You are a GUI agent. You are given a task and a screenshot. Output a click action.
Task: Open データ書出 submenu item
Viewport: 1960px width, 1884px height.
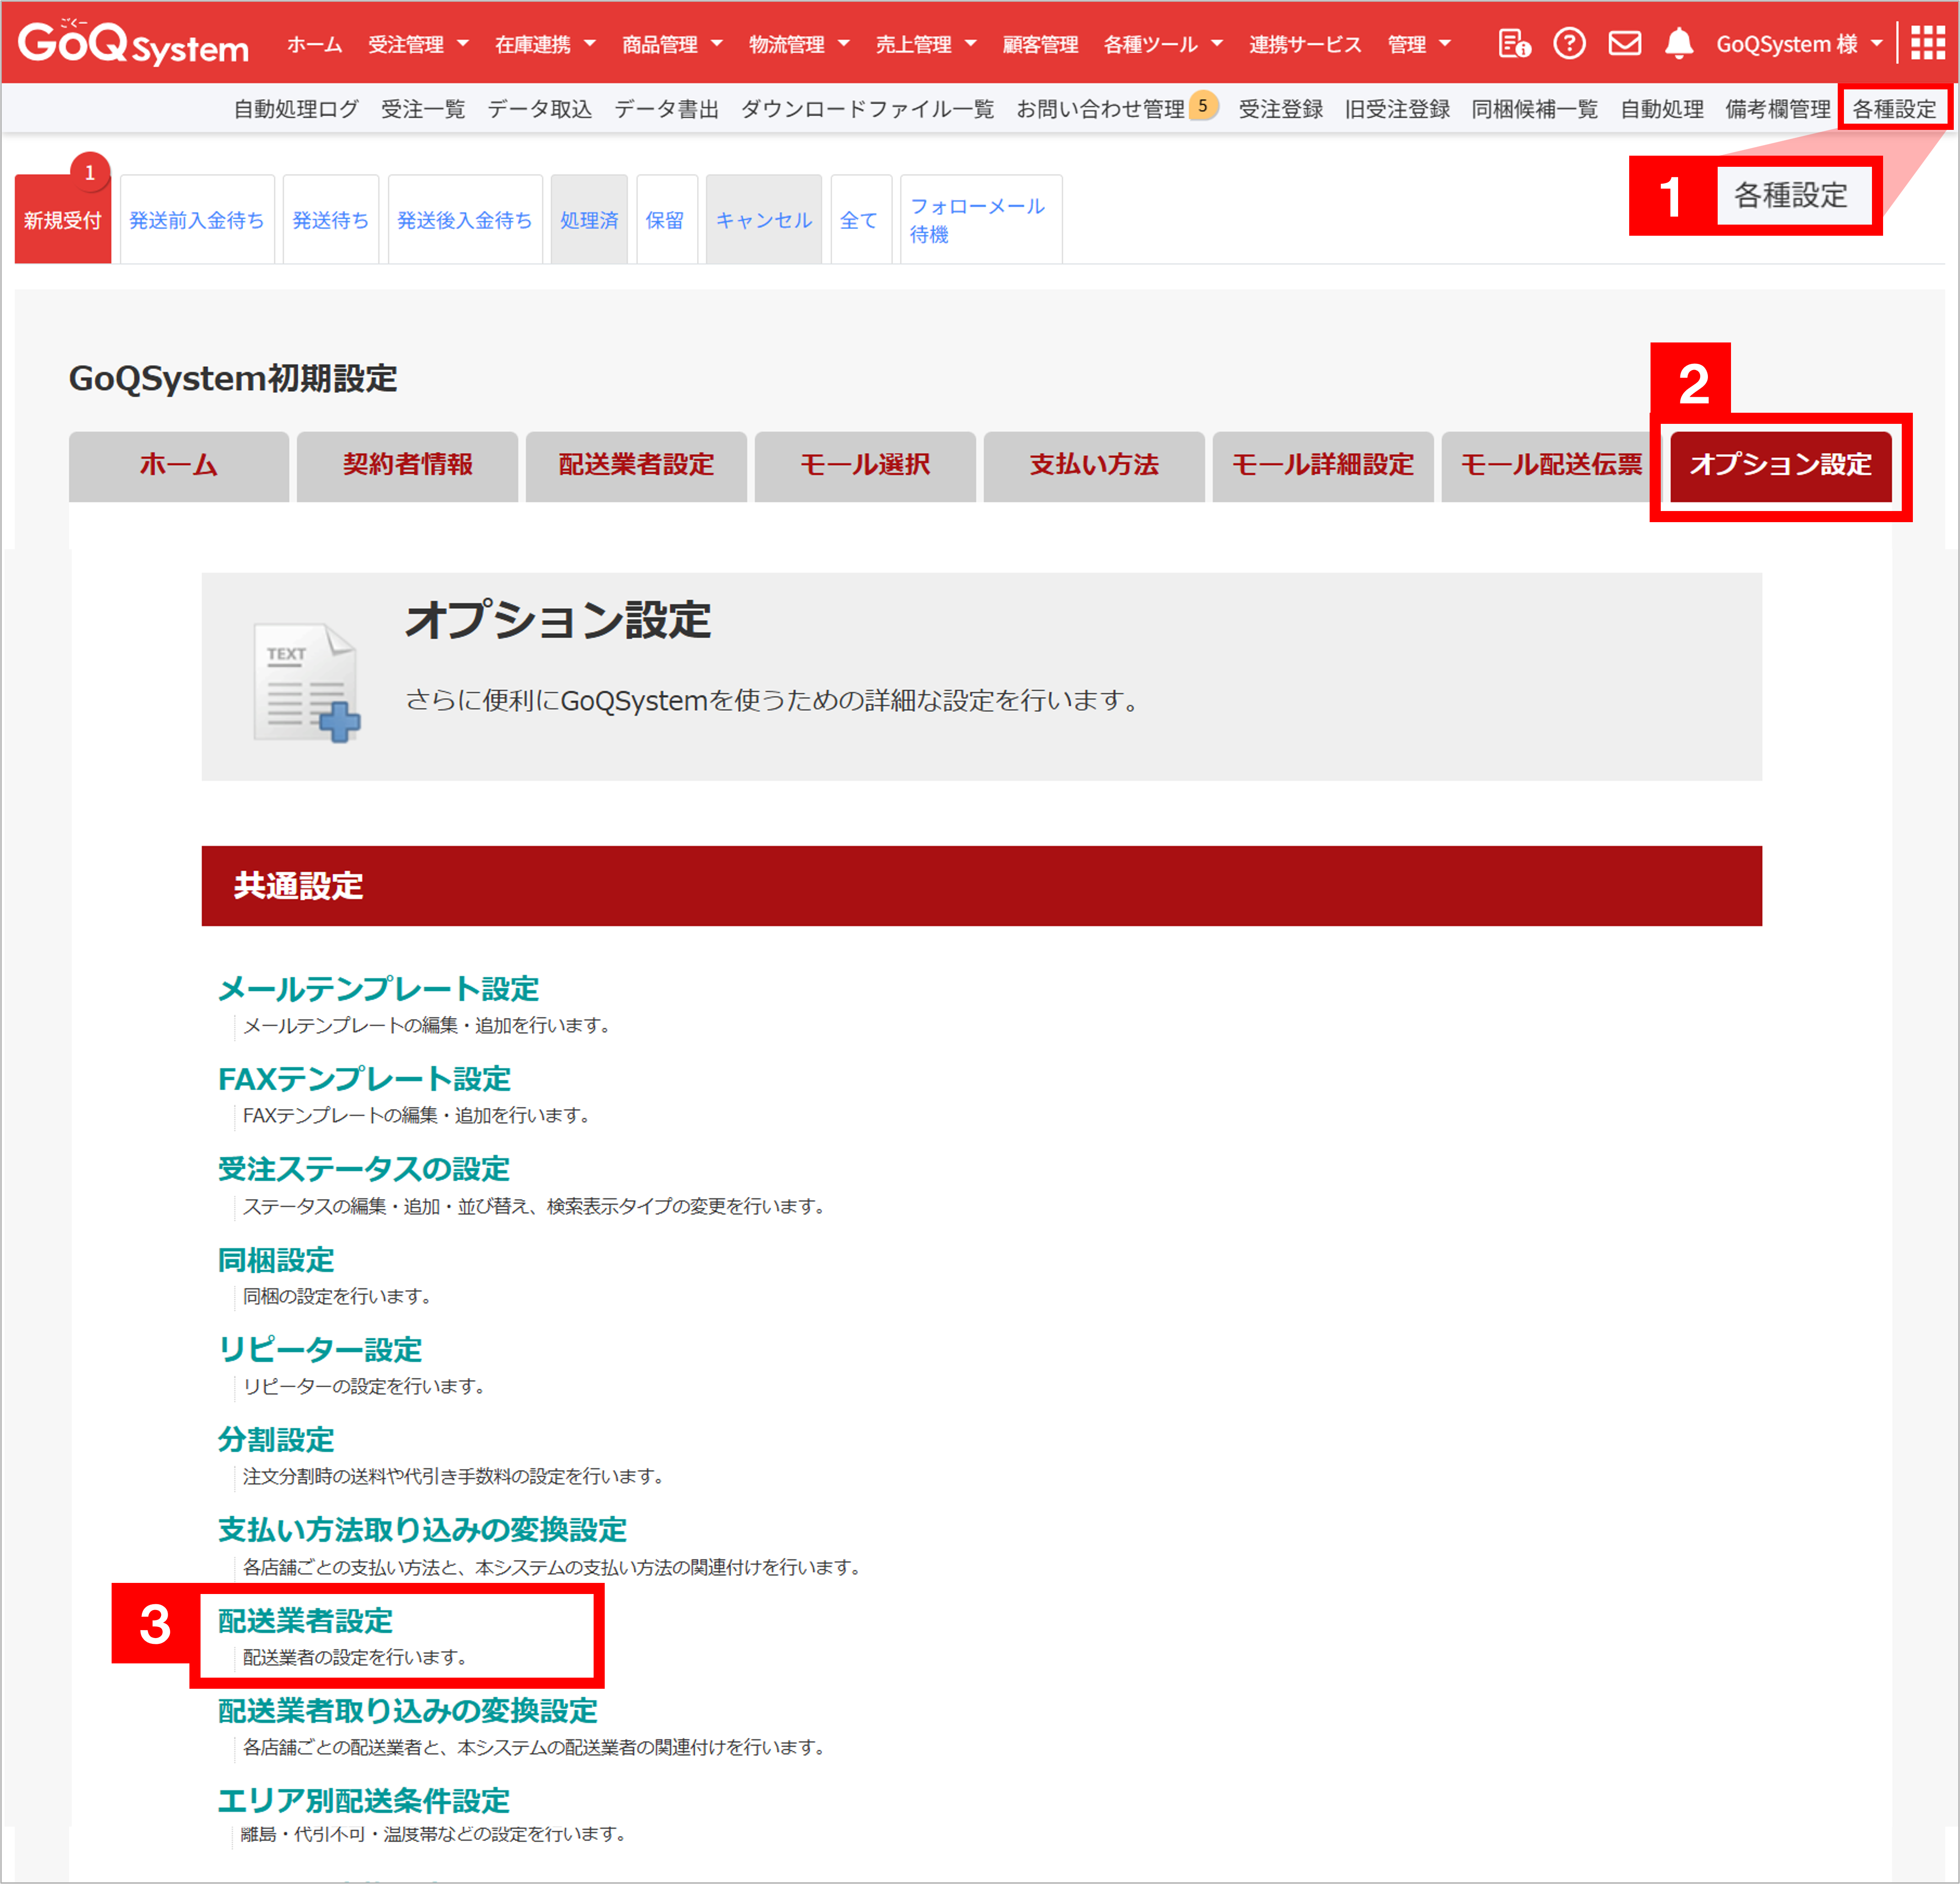coord(666,109)
